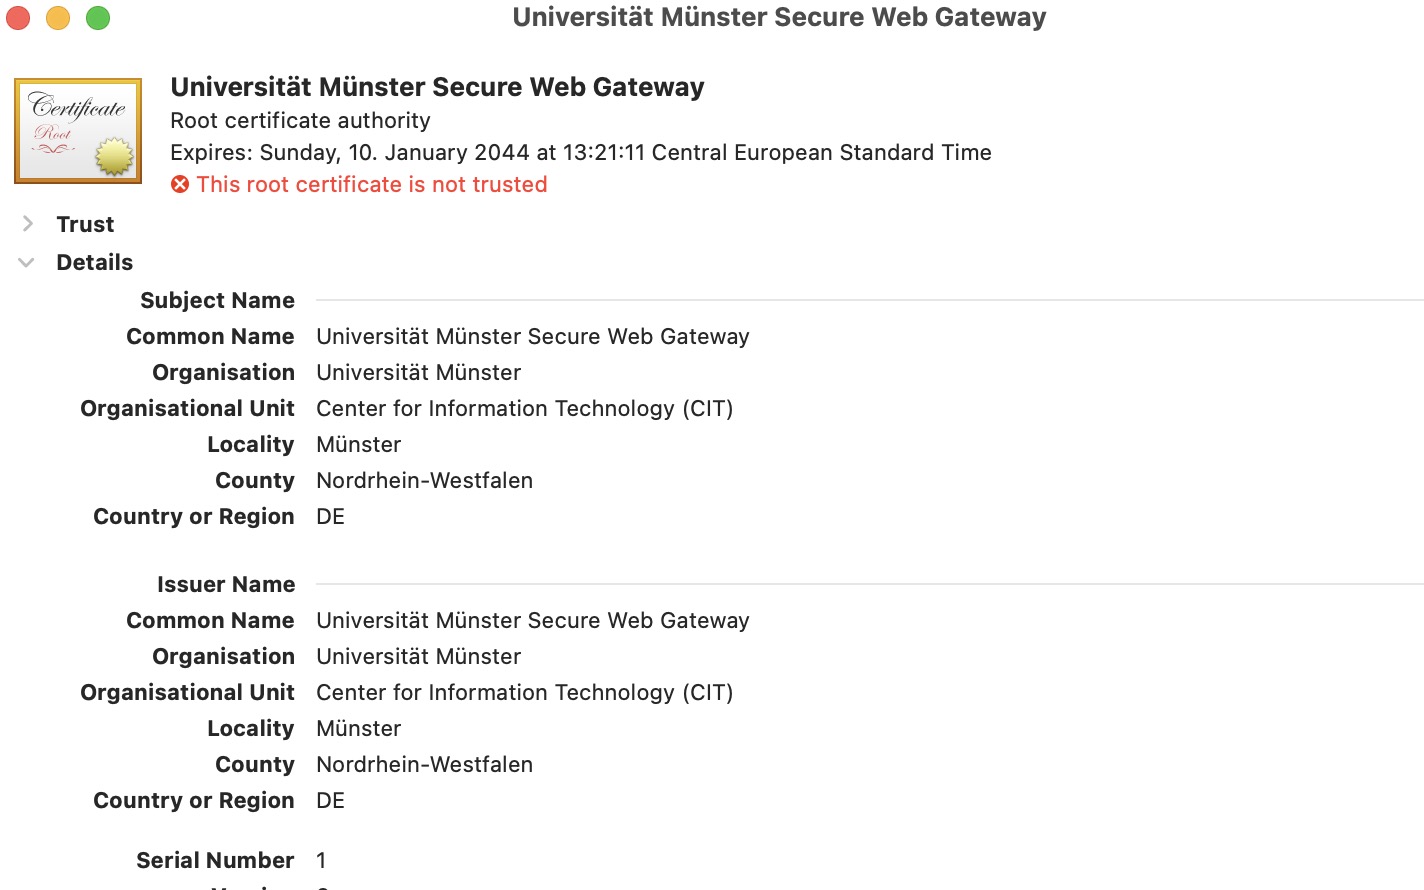This screenshot has width=1424, height=890.
Task: Expand the Trust section
Action: [x=28, y=224]
